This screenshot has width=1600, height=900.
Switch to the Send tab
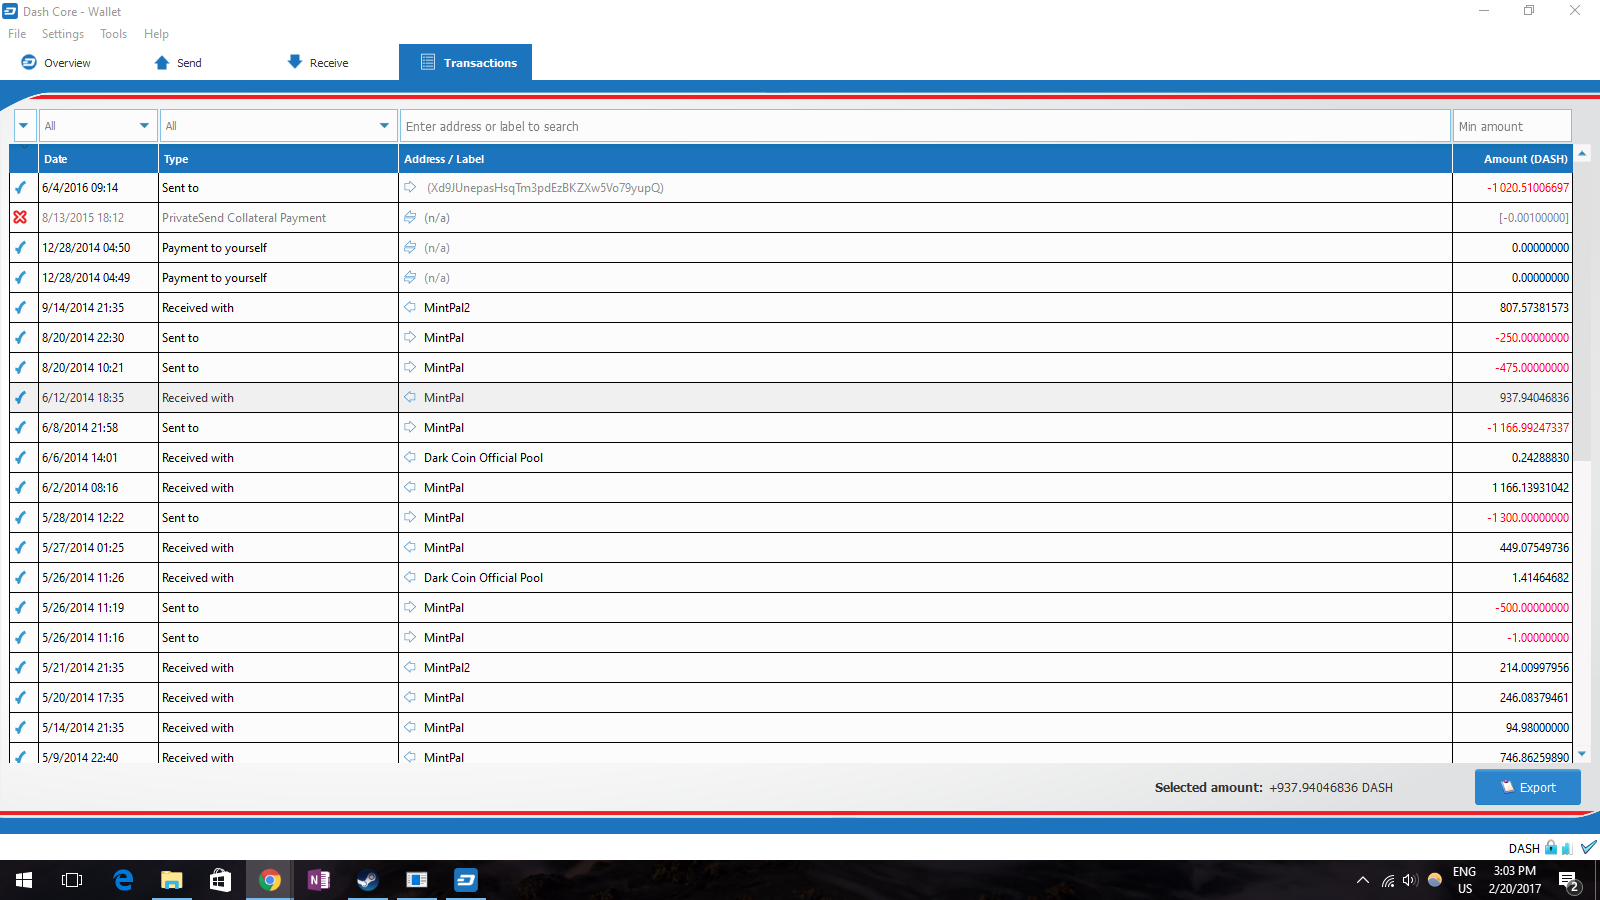[x=178, y=63]
